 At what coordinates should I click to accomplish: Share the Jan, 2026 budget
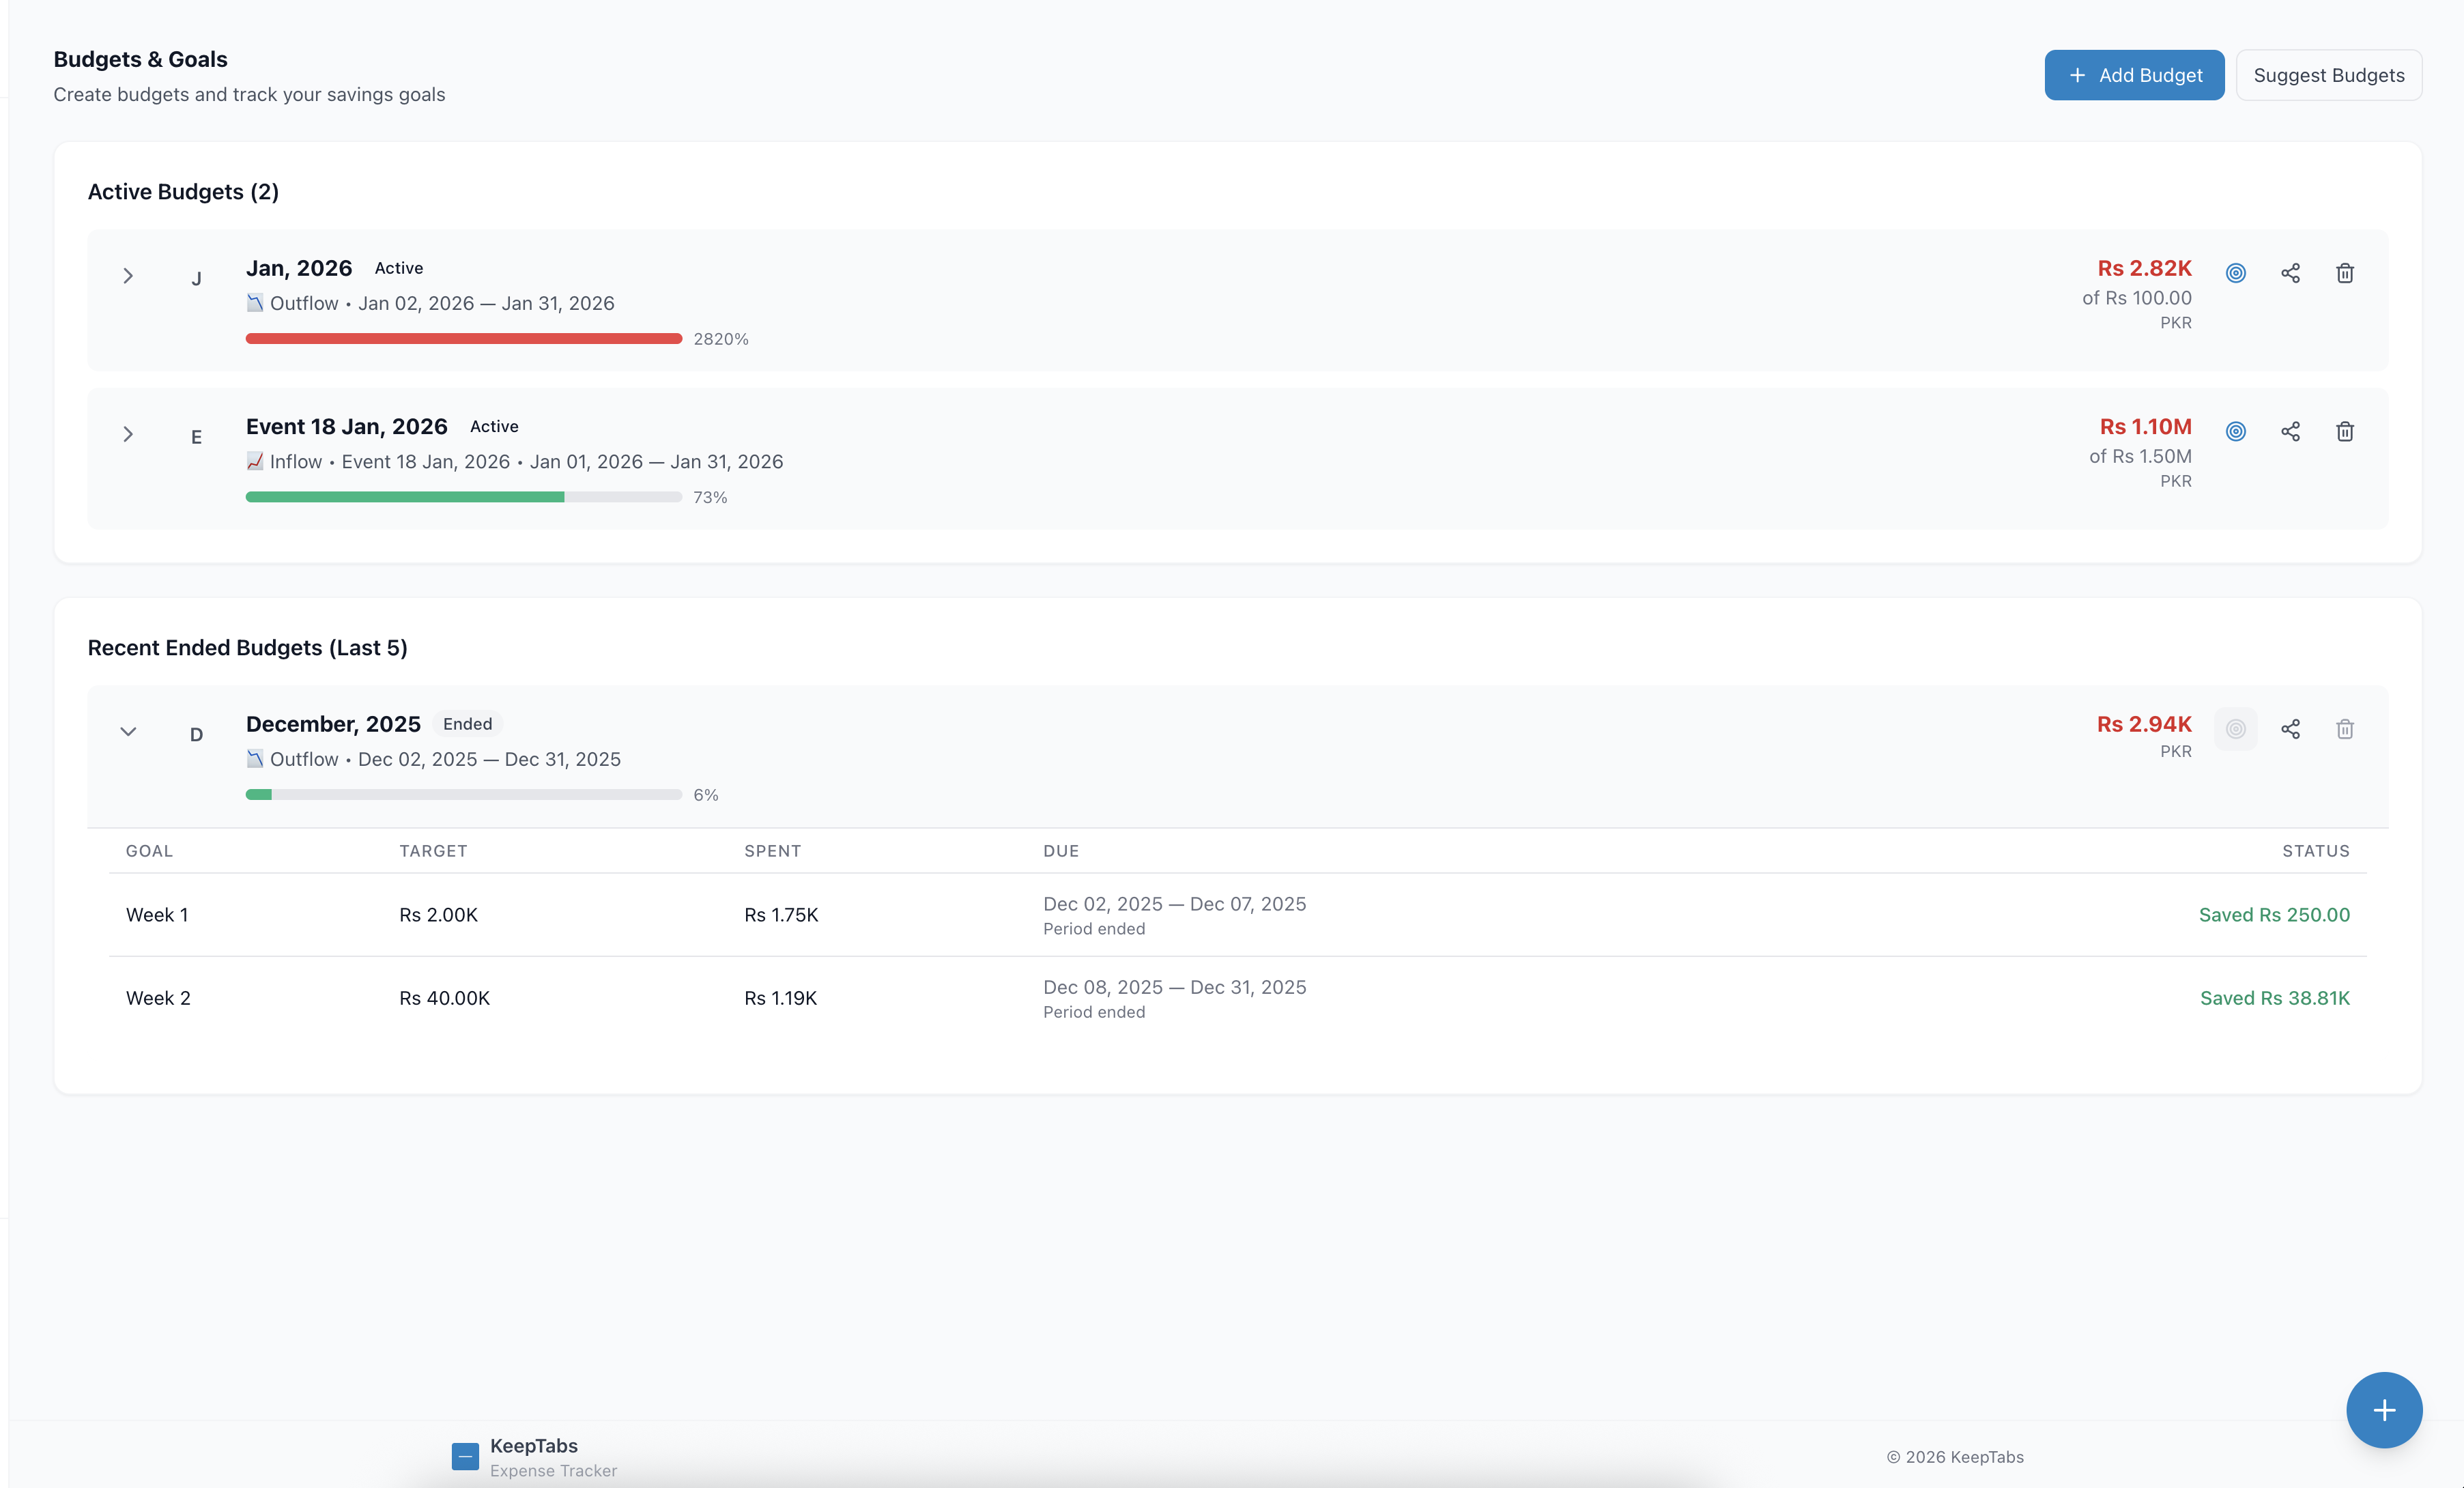point(2291,272)
